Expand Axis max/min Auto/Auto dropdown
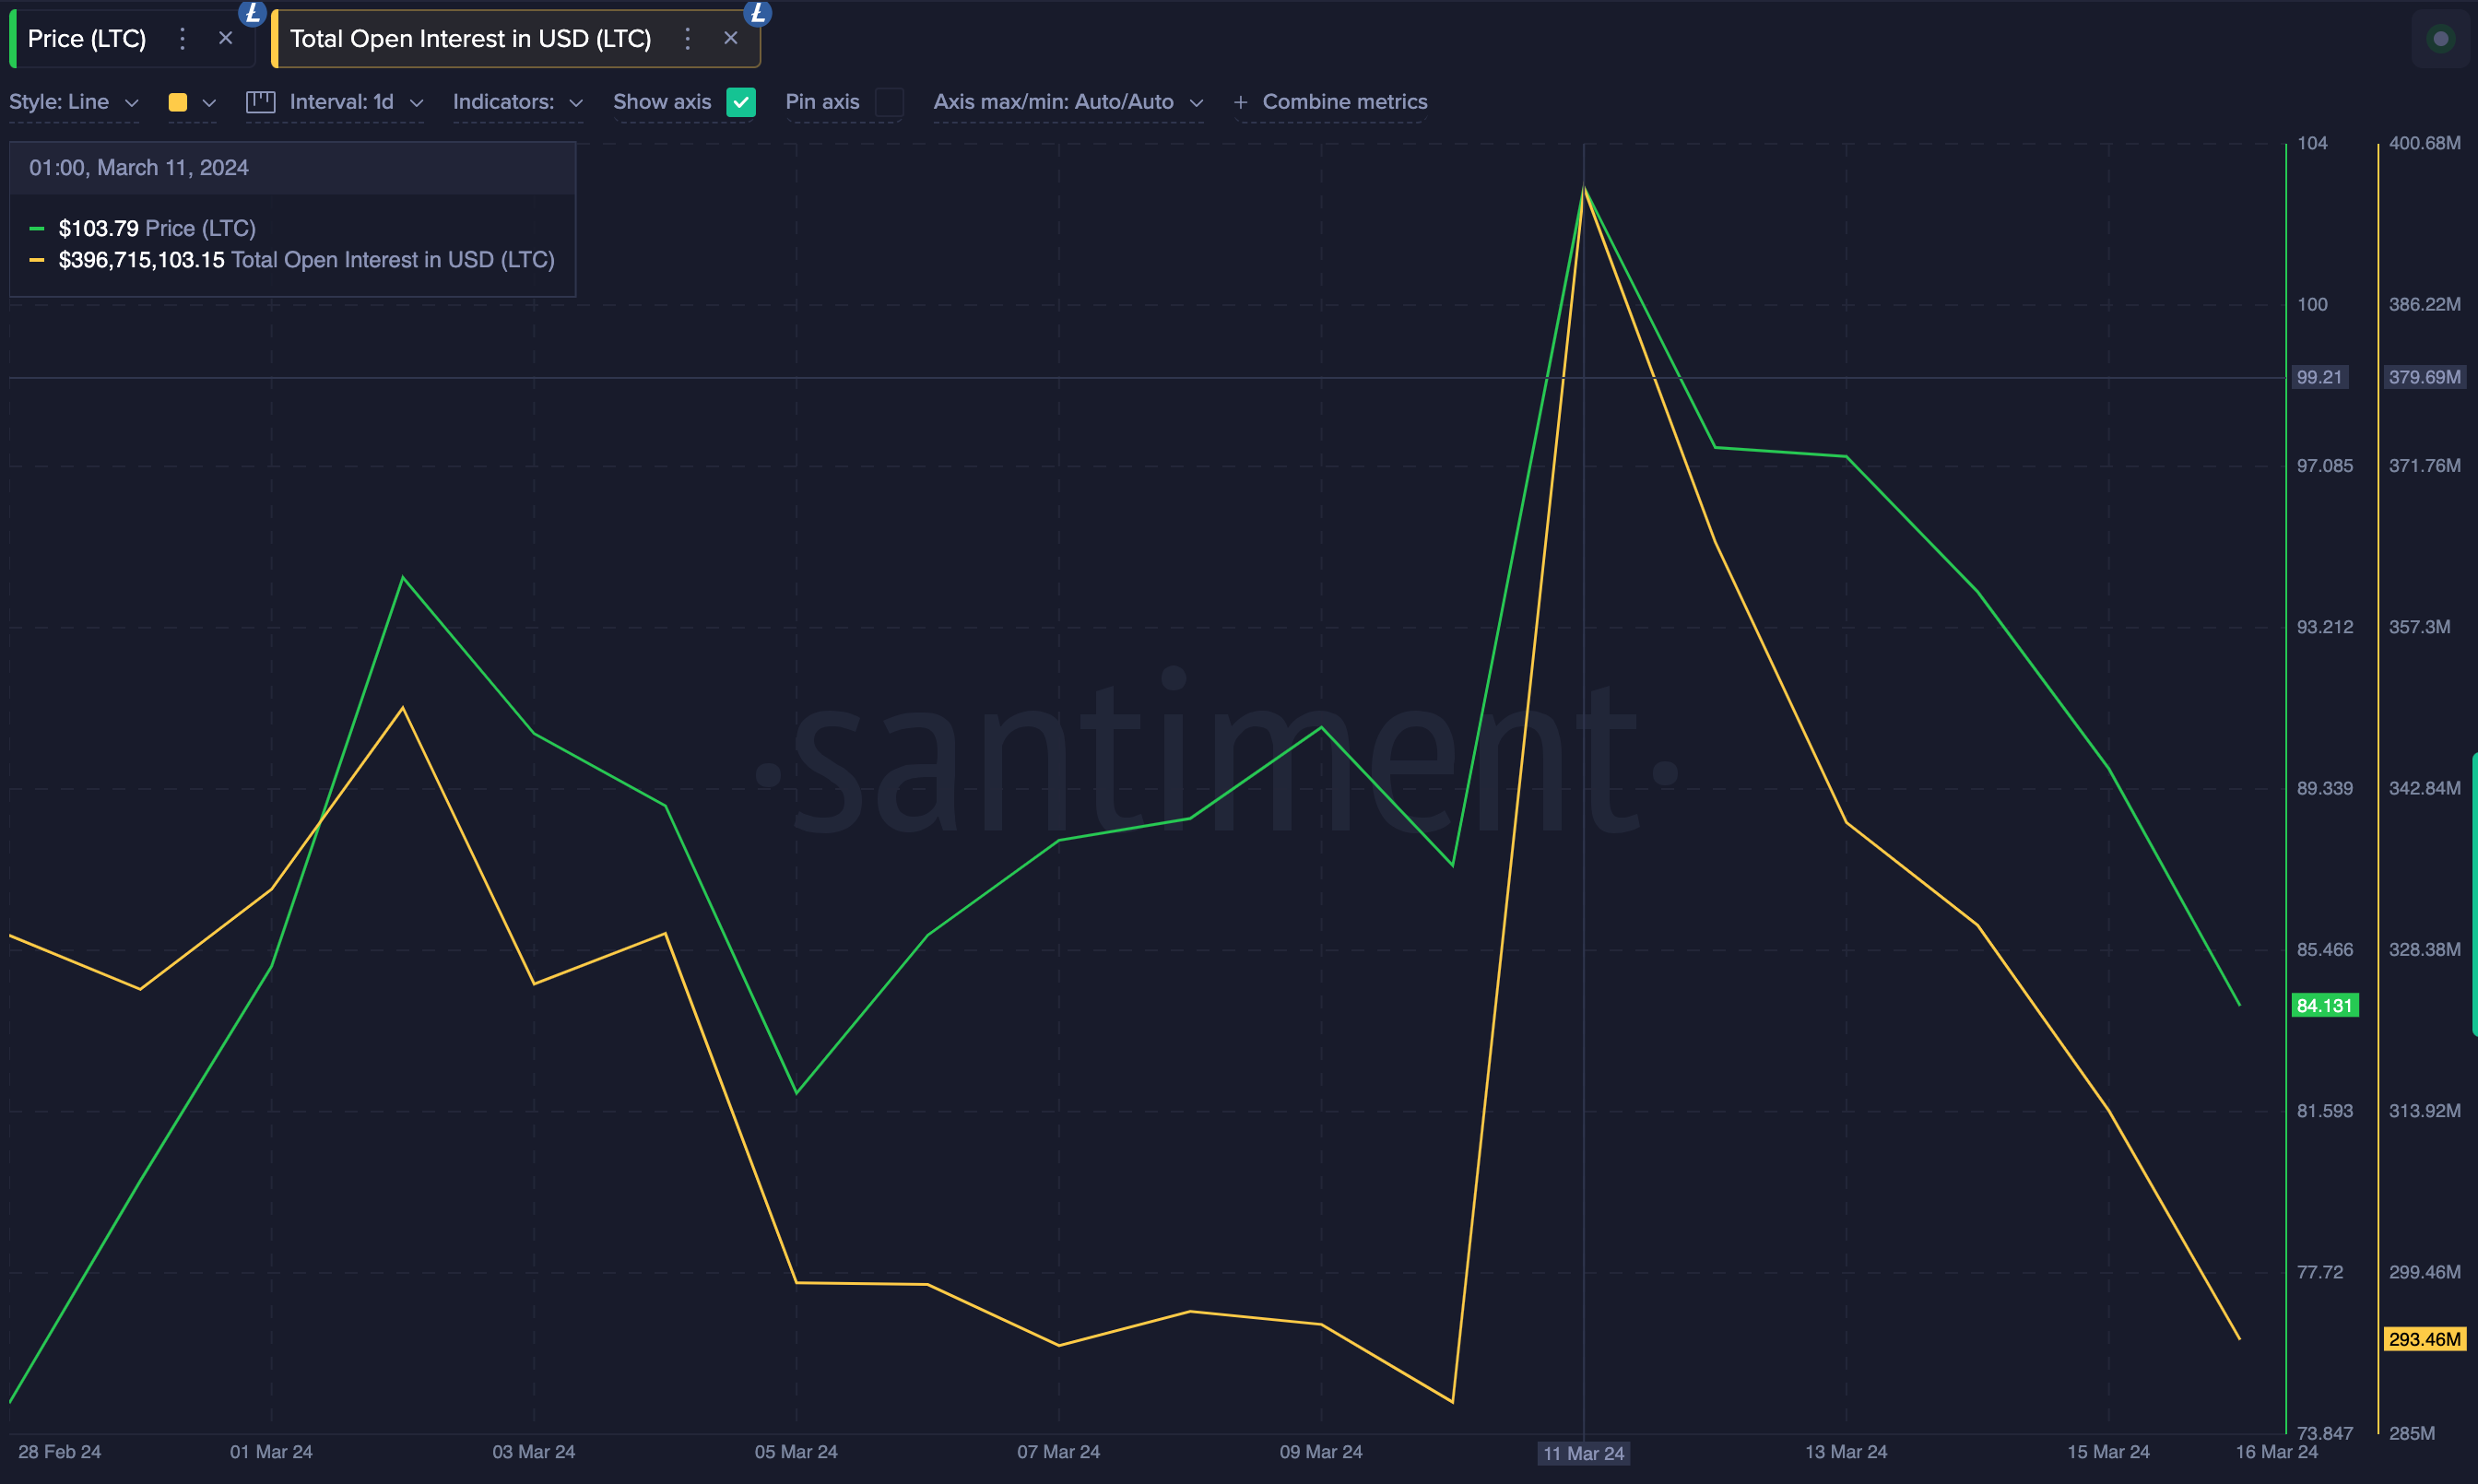This screenshot has width=2478, height=1484. coord(1067,102)
